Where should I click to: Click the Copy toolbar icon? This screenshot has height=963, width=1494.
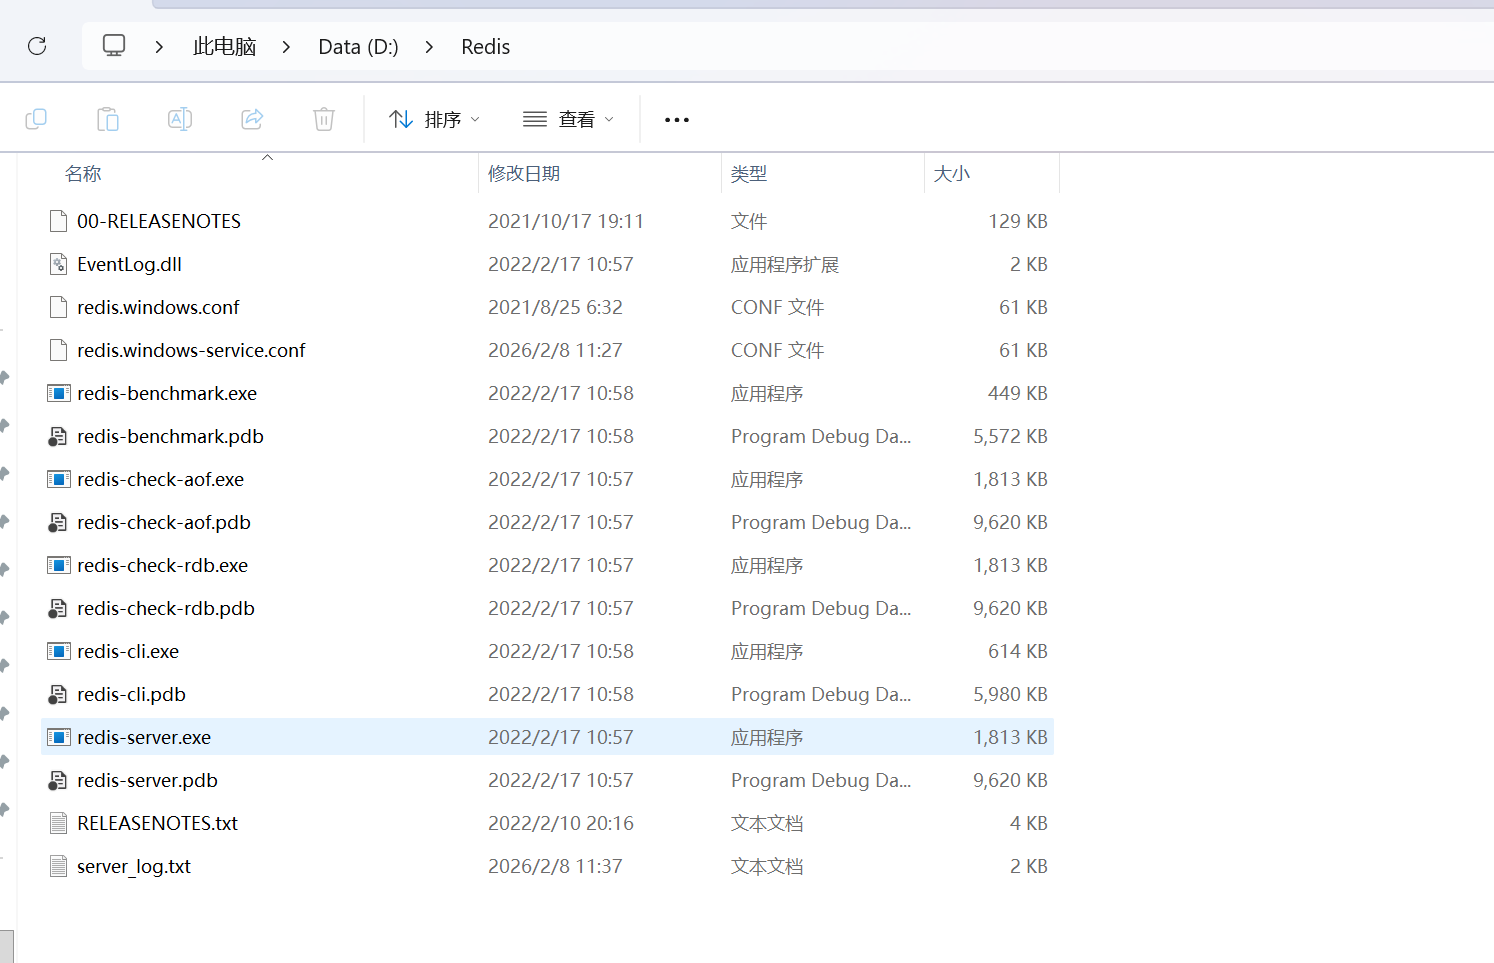(36, 119)
